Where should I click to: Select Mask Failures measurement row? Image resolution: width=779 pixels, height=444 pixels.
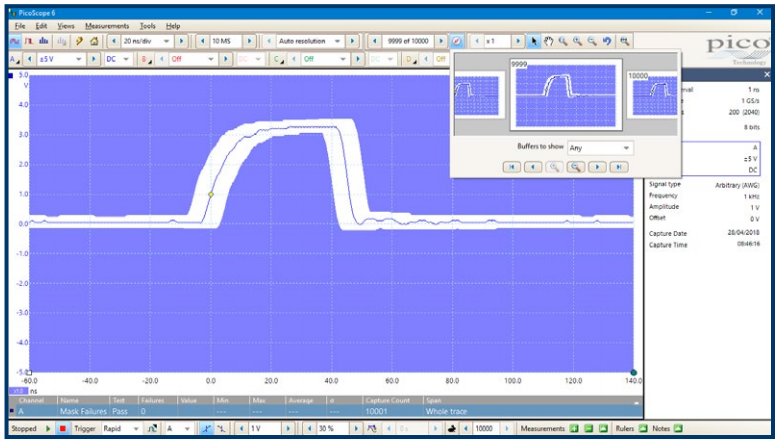click(x=325, y=411)
